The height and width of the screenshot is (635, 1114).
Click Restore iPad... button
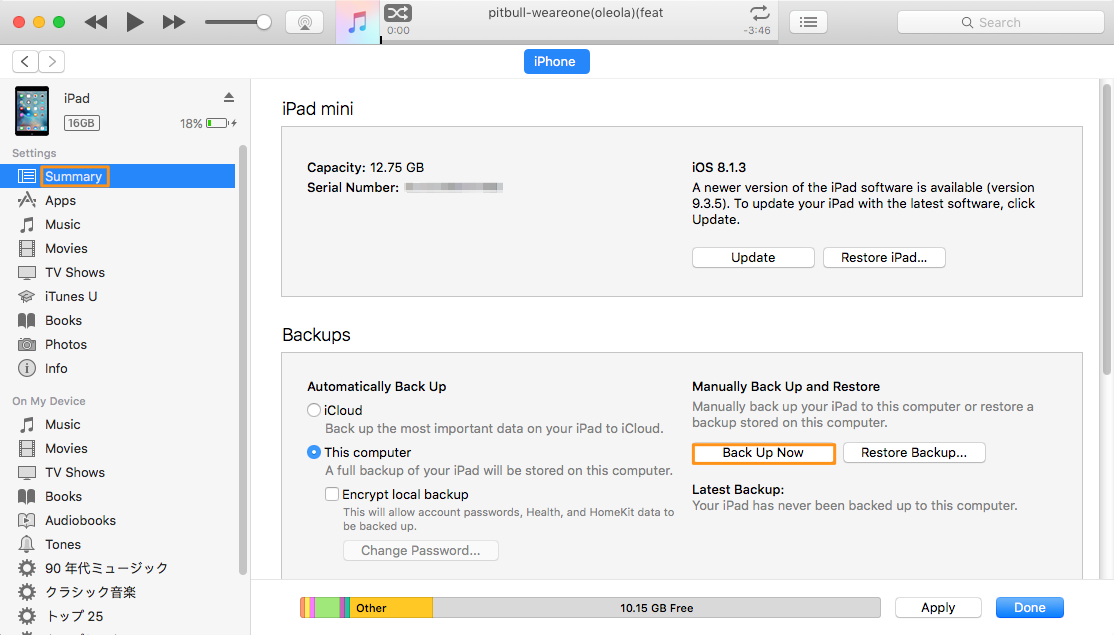[884, 258]
